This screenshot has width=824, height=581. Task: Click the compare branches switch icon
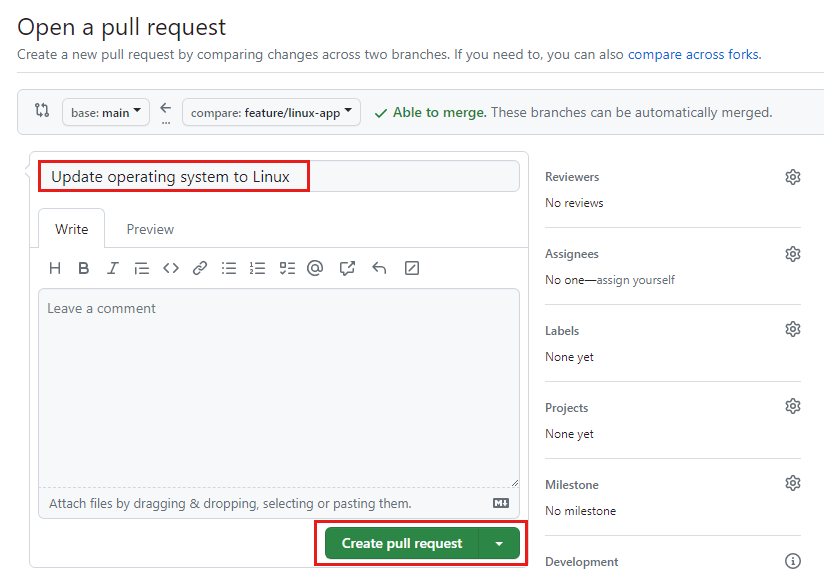pyautogui.click(x=42, y=110)
